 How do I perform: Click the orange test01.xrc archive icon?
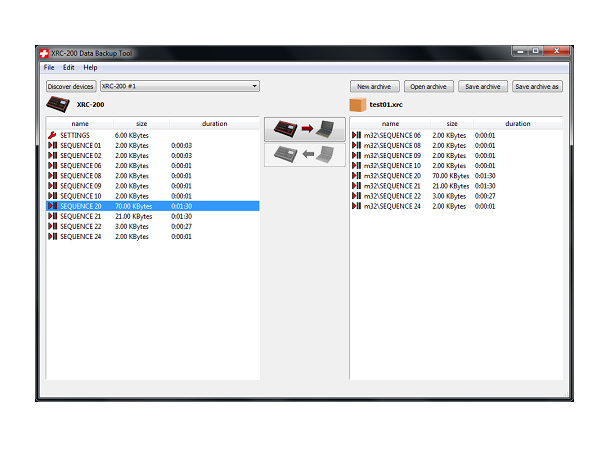[x=357, y=104]
